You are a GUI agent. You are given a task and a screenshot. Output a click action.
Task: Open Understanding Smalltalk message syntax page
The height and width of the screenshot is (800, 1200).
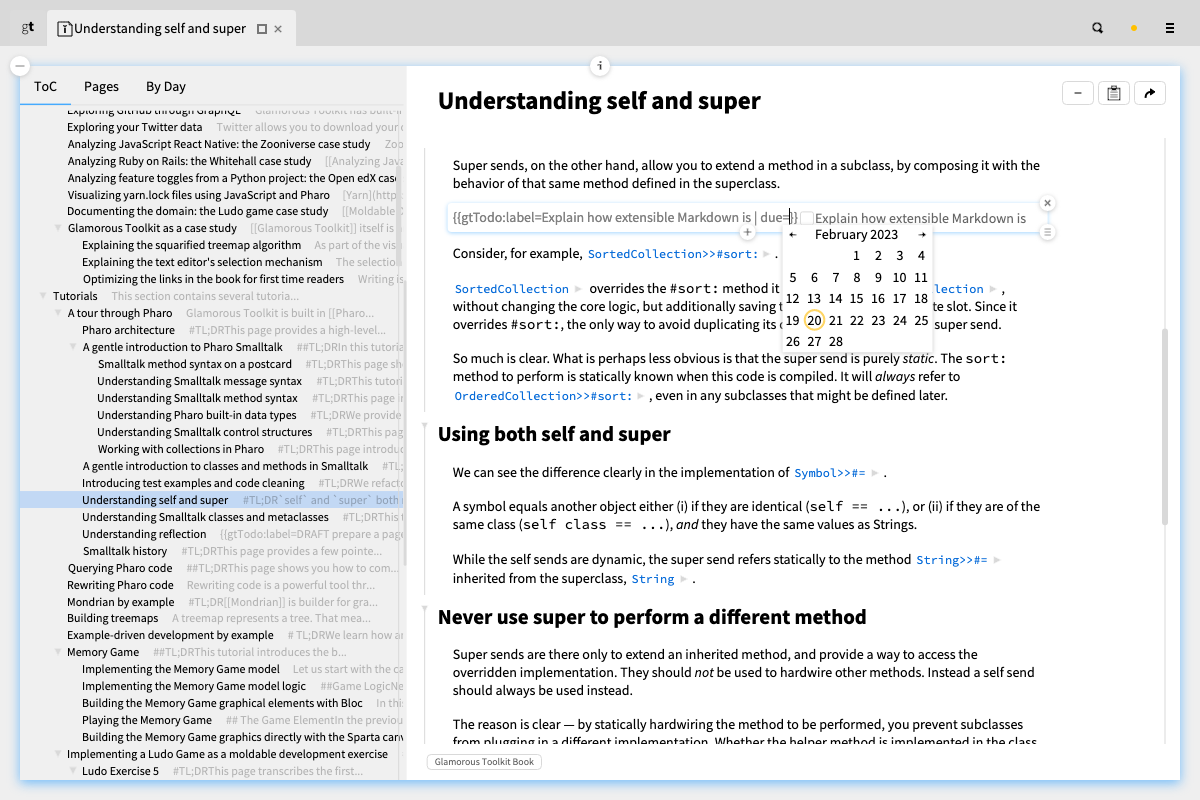pos(199,381)
